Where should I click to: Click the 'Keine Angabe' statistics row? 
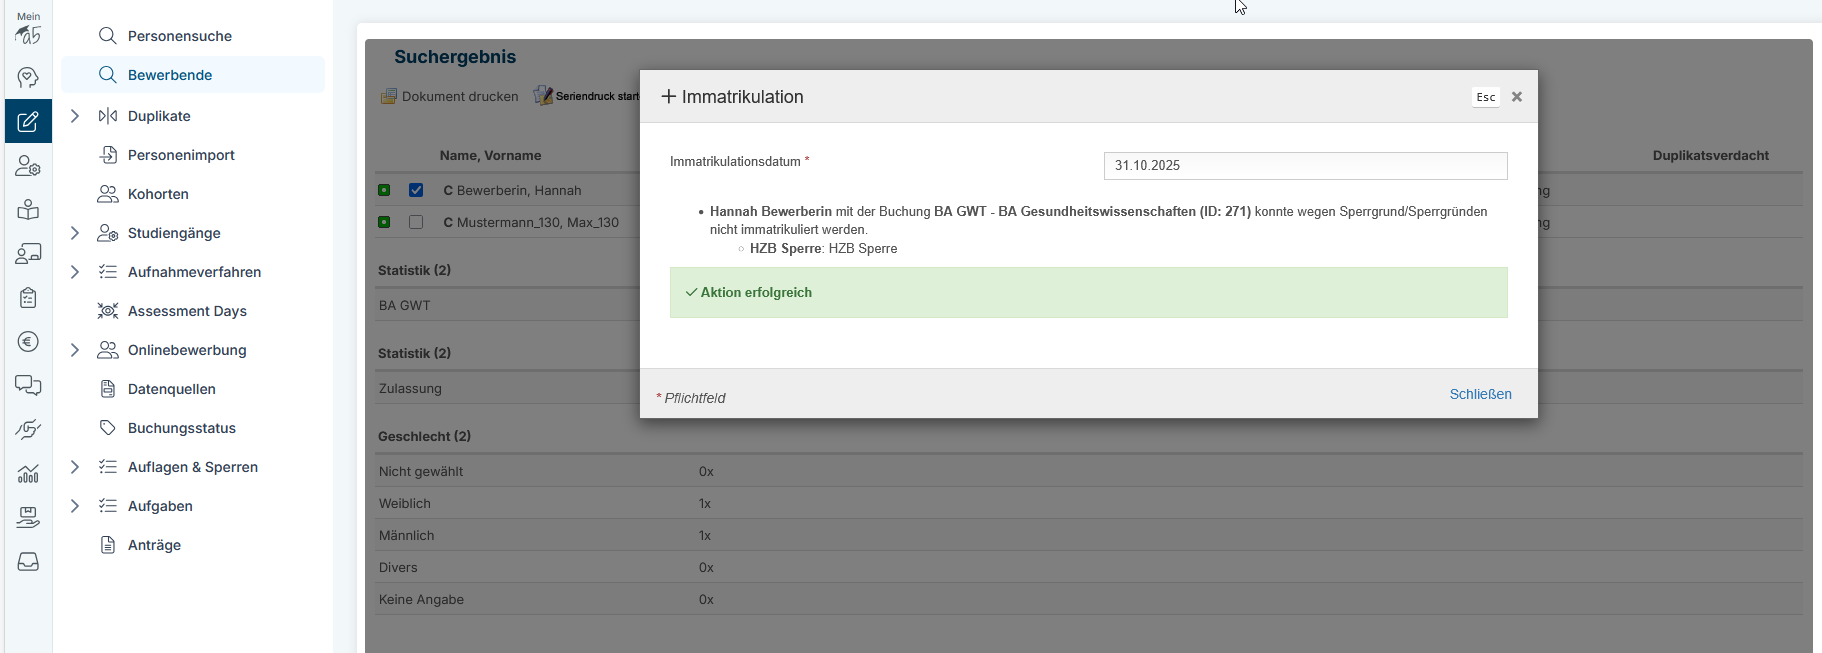click(1088, 600)
